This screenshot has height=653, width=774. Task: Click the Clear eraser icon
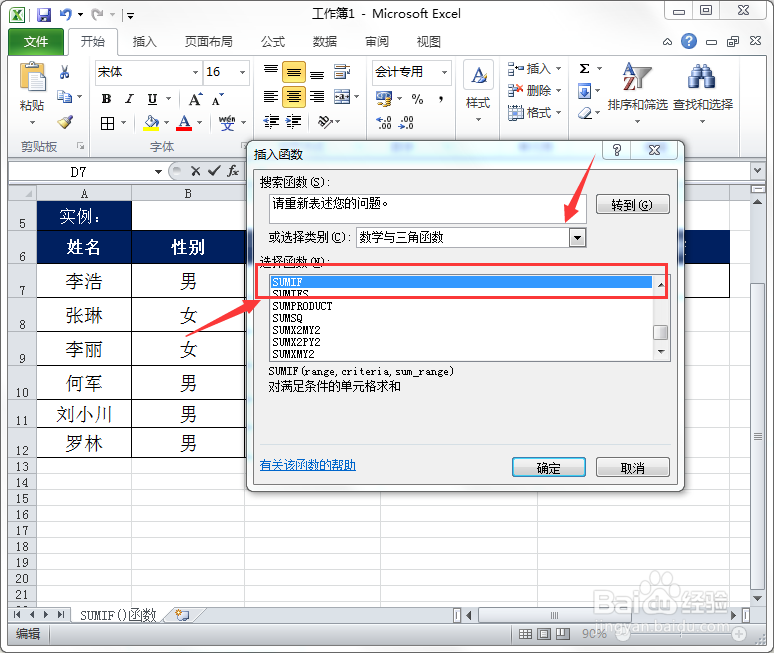(x=584, y=113)
